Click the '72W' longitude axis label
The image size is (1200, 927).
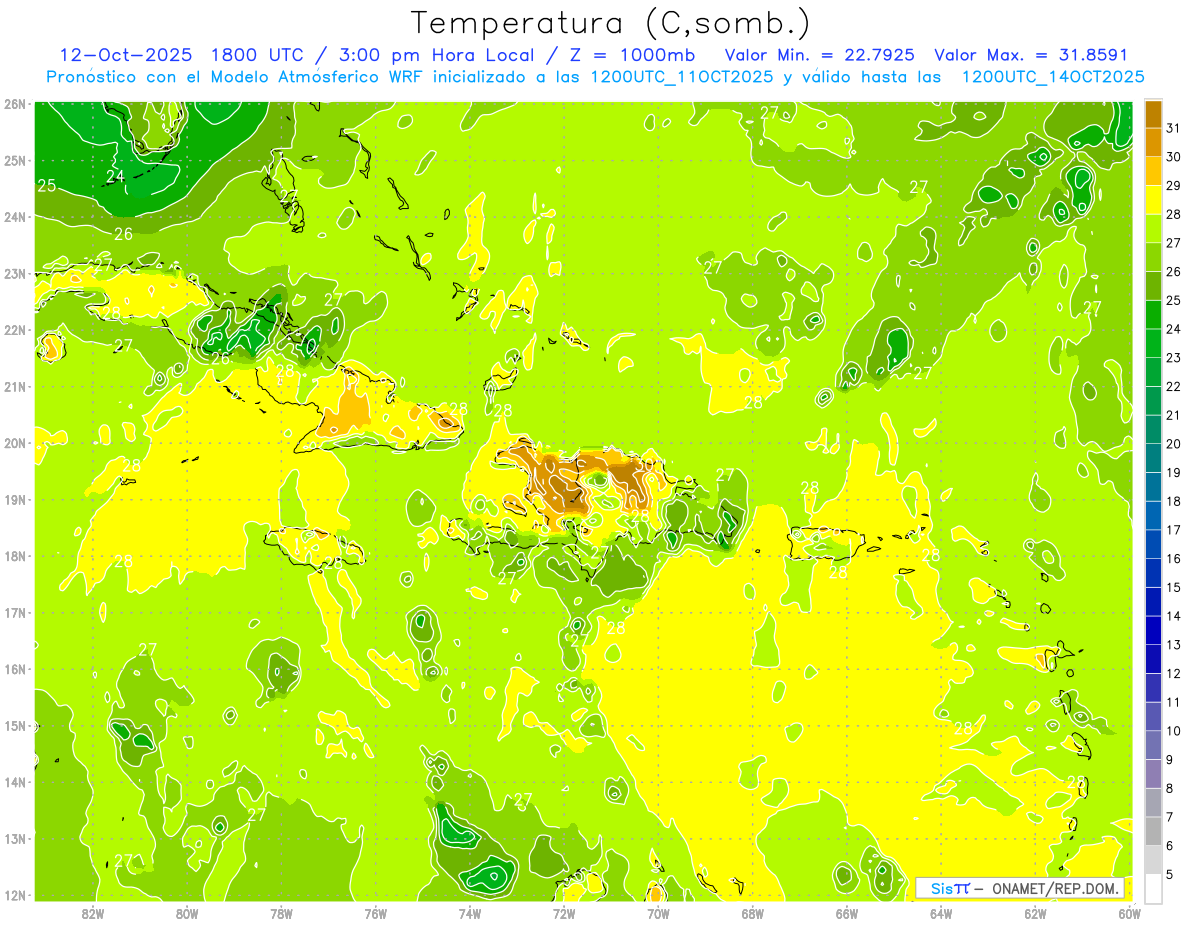pyautogui.click(x=564, y=913)
